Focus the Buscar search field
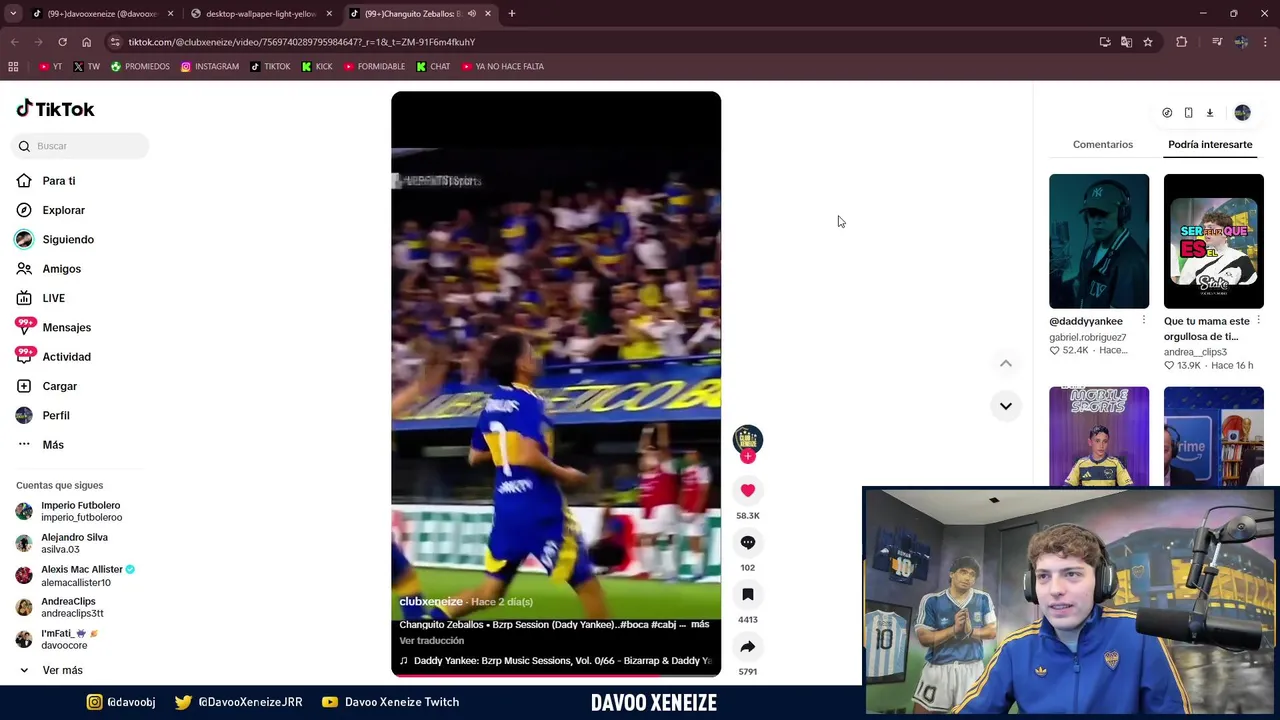 click(80, 146)
